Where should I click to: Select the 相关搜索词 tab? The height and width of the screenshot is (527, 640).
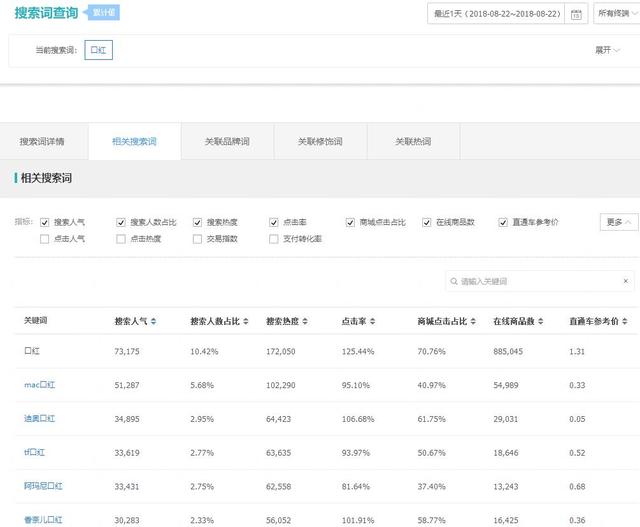point(135,142)
